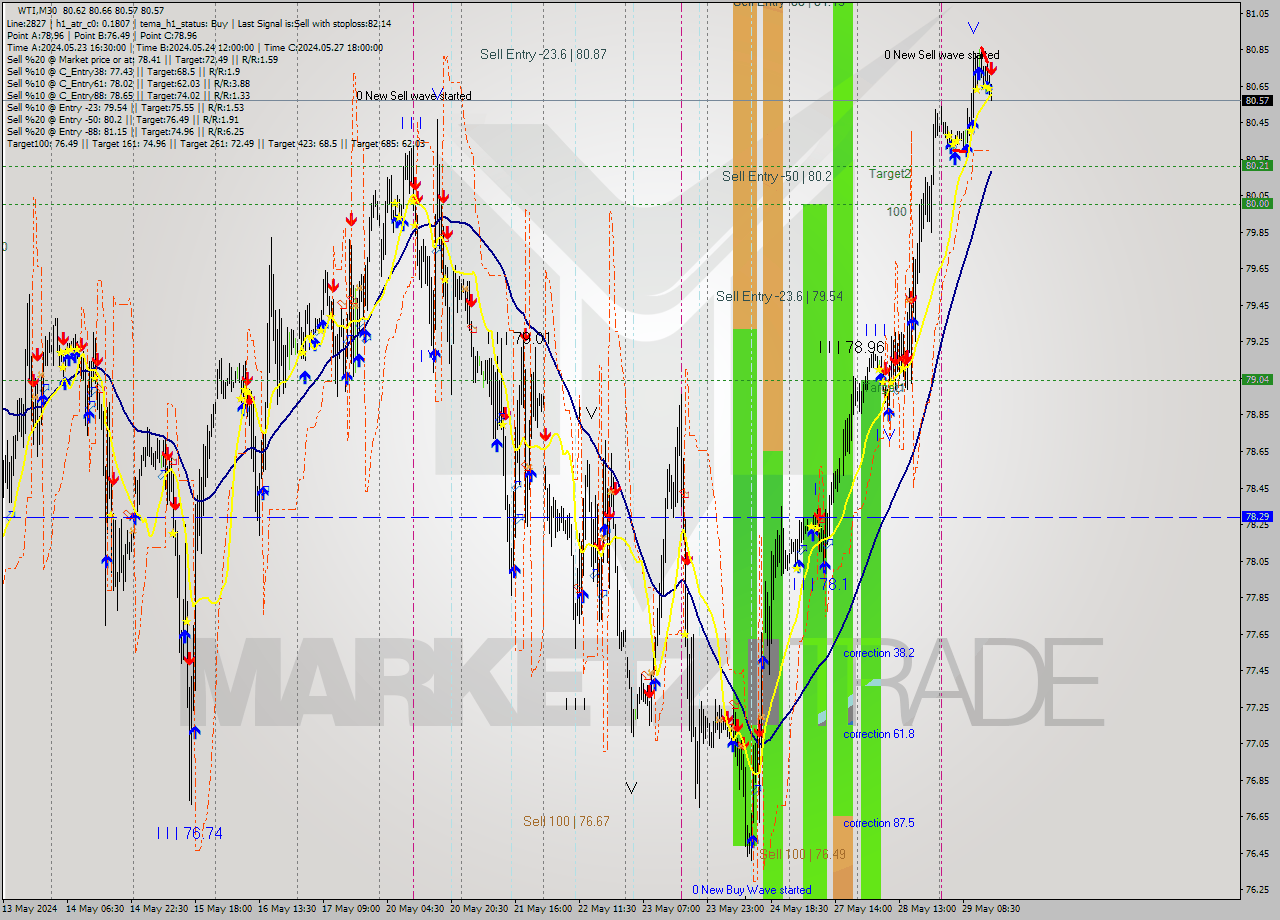The width and height of the screenshot is (1280, 920).
Task: Click '0 New Buy Wave started' label
Action: [752, 890]
